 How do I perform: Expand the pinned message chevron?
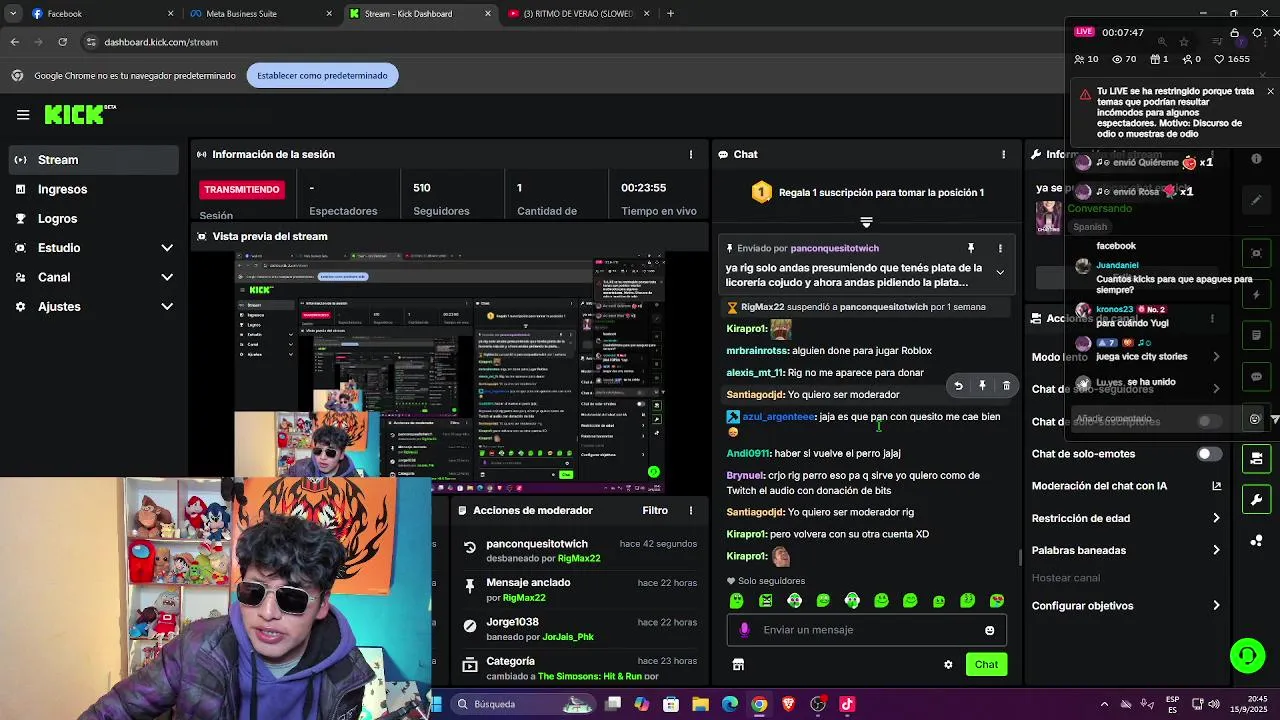[999, 272]
